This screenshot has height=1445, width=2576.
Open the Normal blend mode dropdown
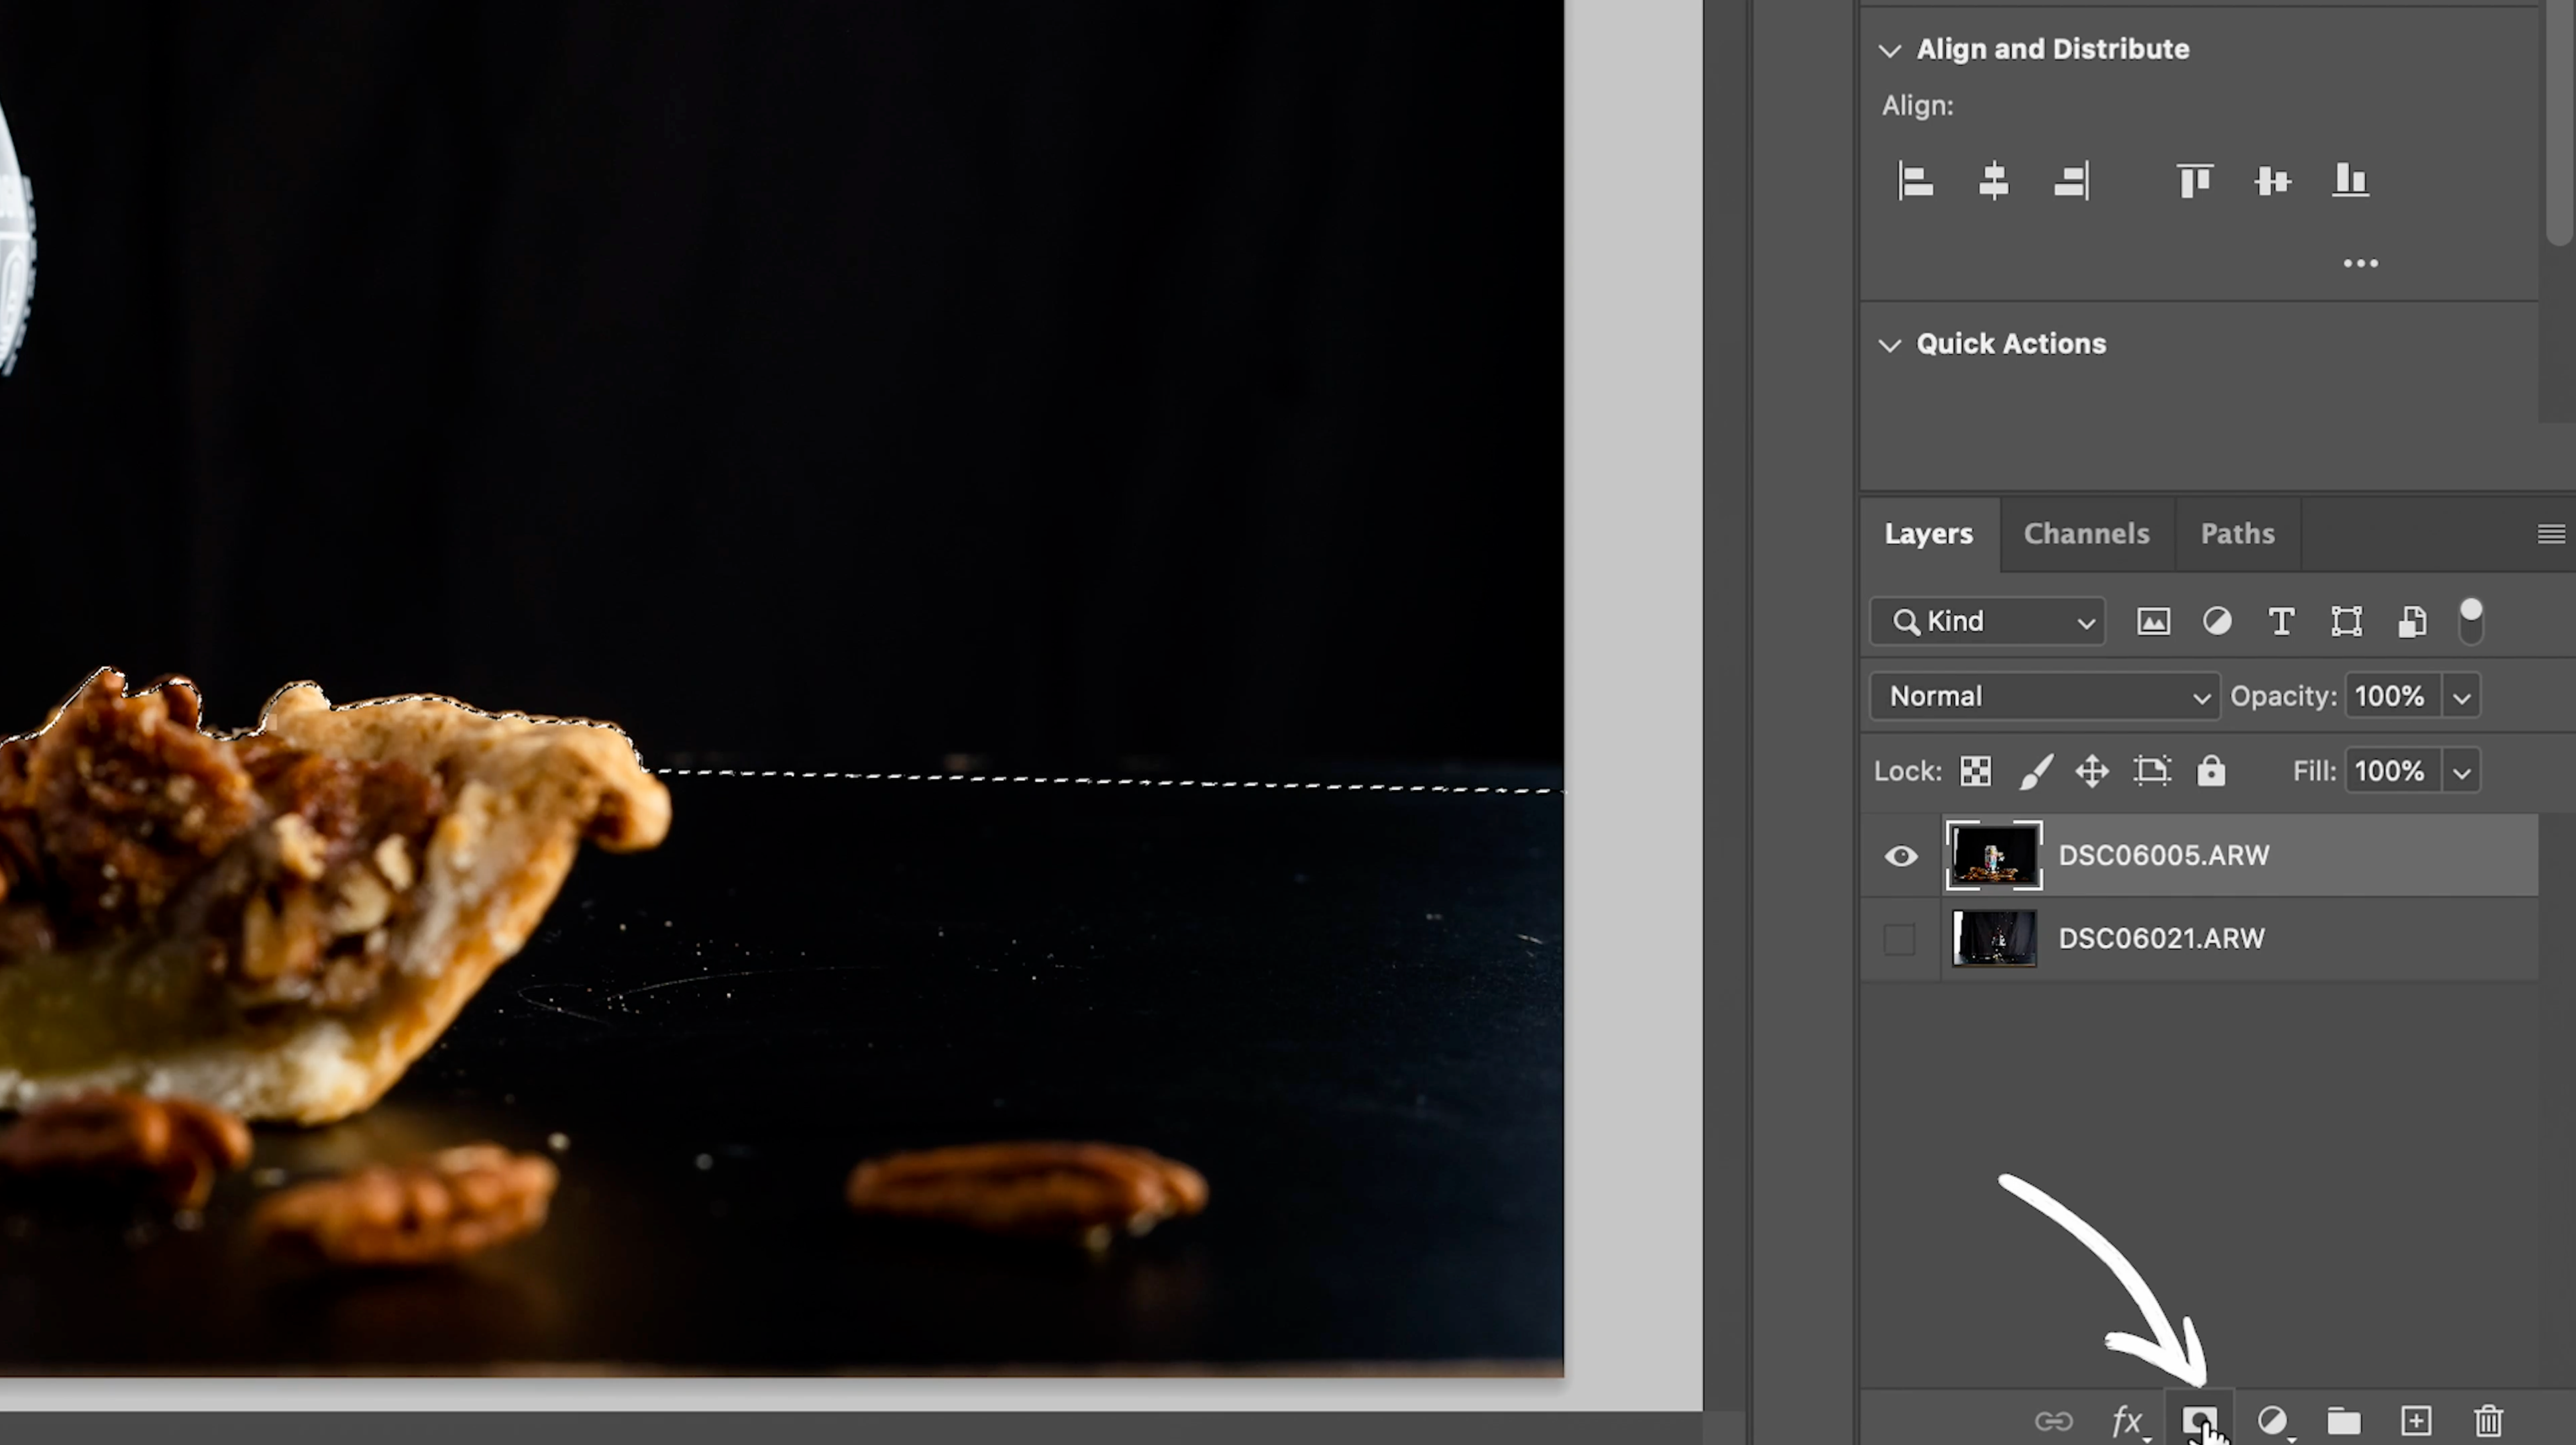point(2044,696)
